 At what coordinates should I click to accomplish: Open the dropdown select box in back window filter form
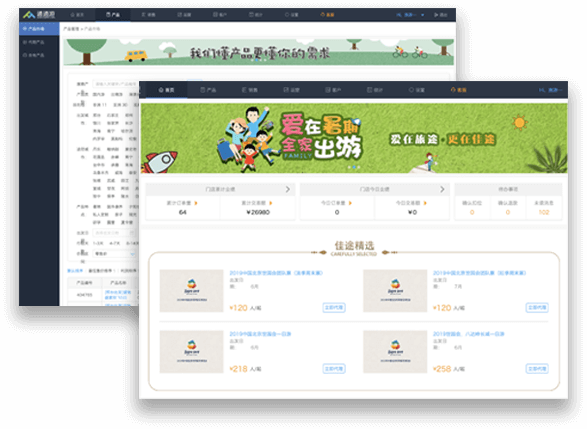tap(115, 254)
